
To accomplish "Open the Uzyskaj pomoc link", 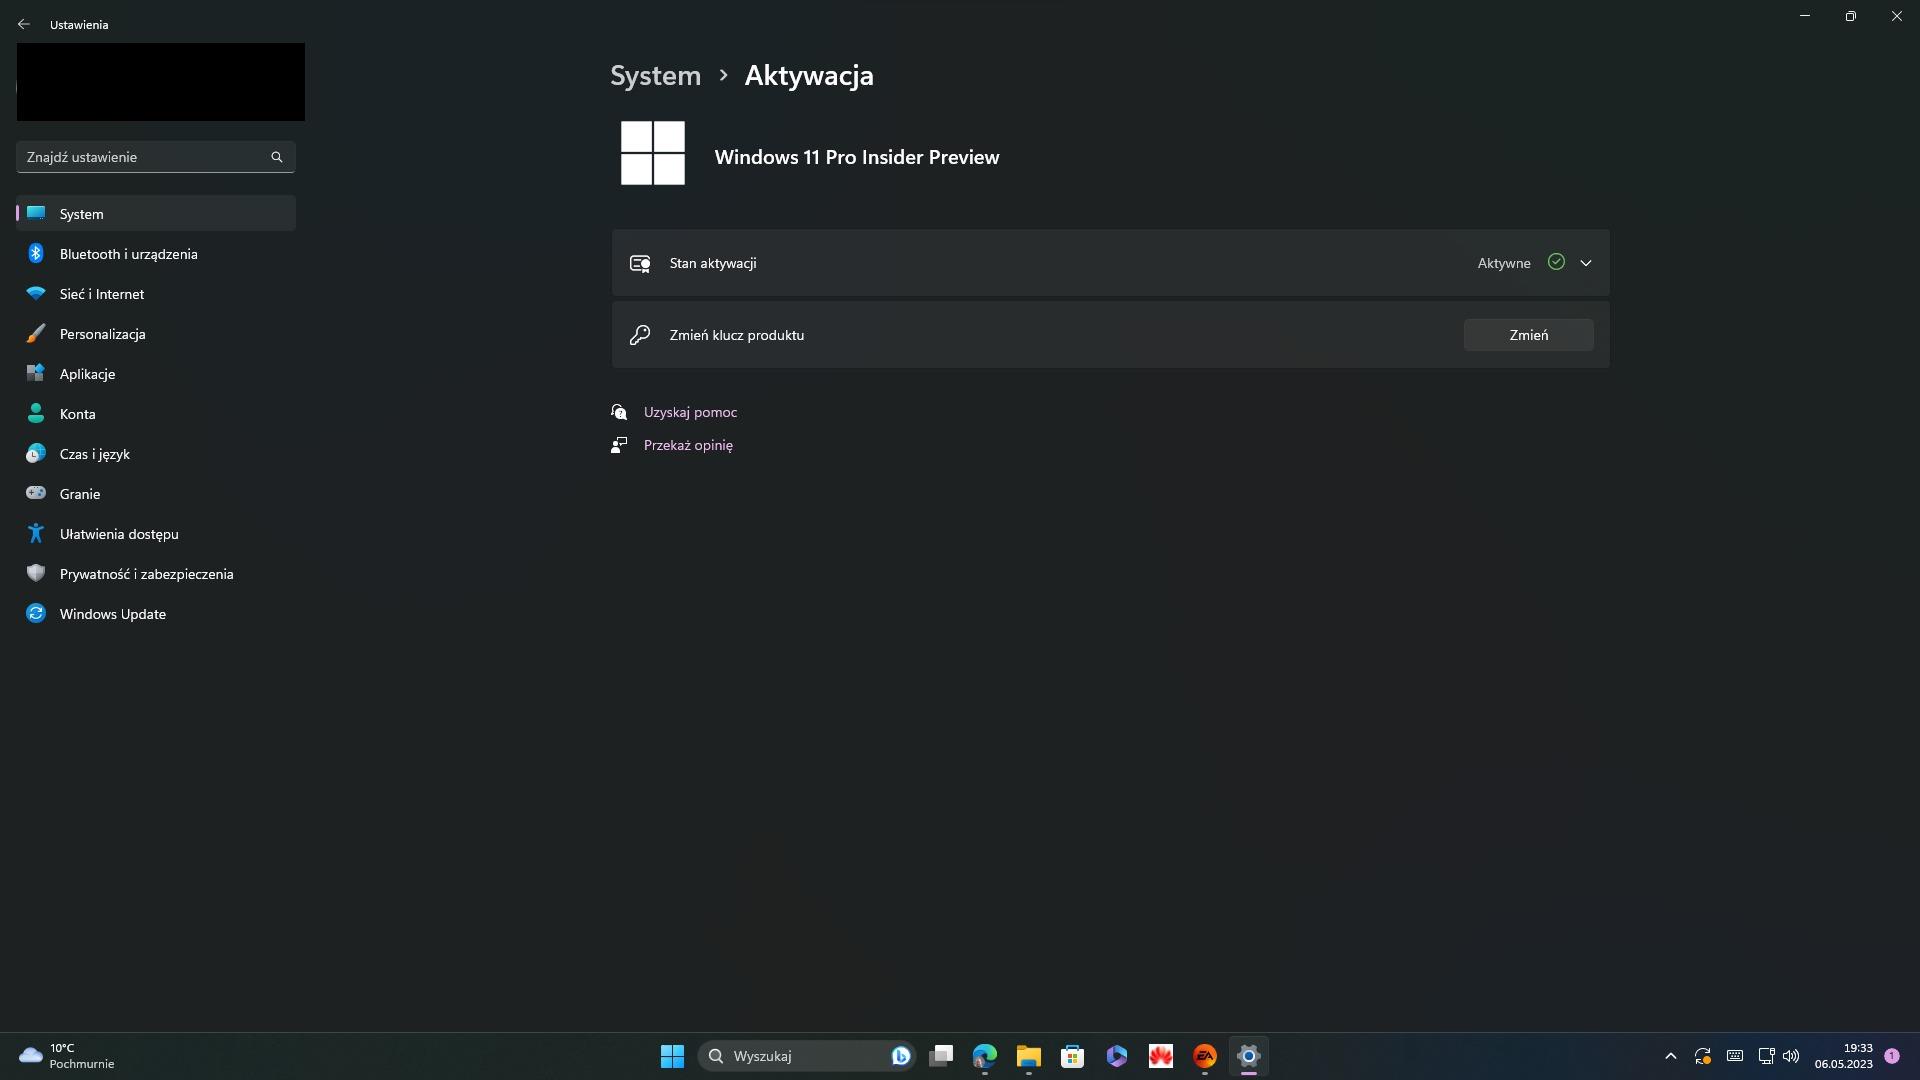I will click(x=690, y=412).
